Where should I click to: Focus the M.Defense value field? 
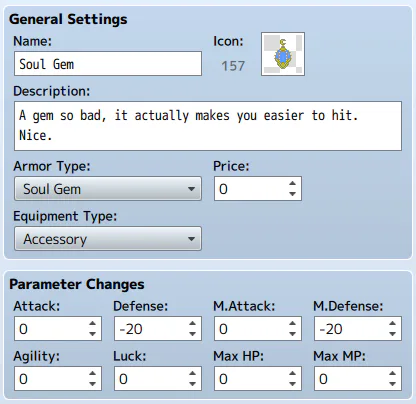pyautogui.click(x=358, y=329)
